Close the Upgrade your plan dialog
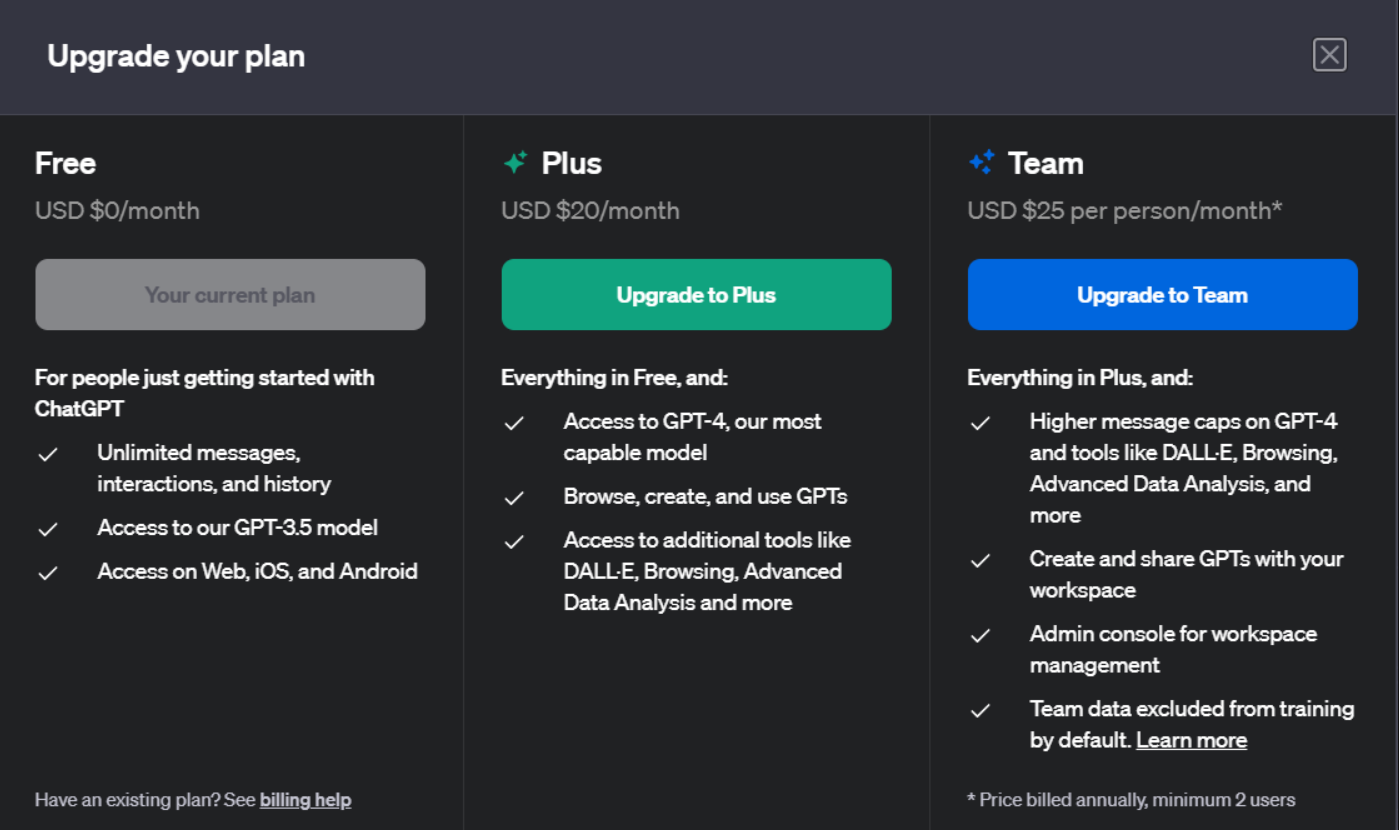Viewport: 1399px width, 830px height. point(1330,55)
